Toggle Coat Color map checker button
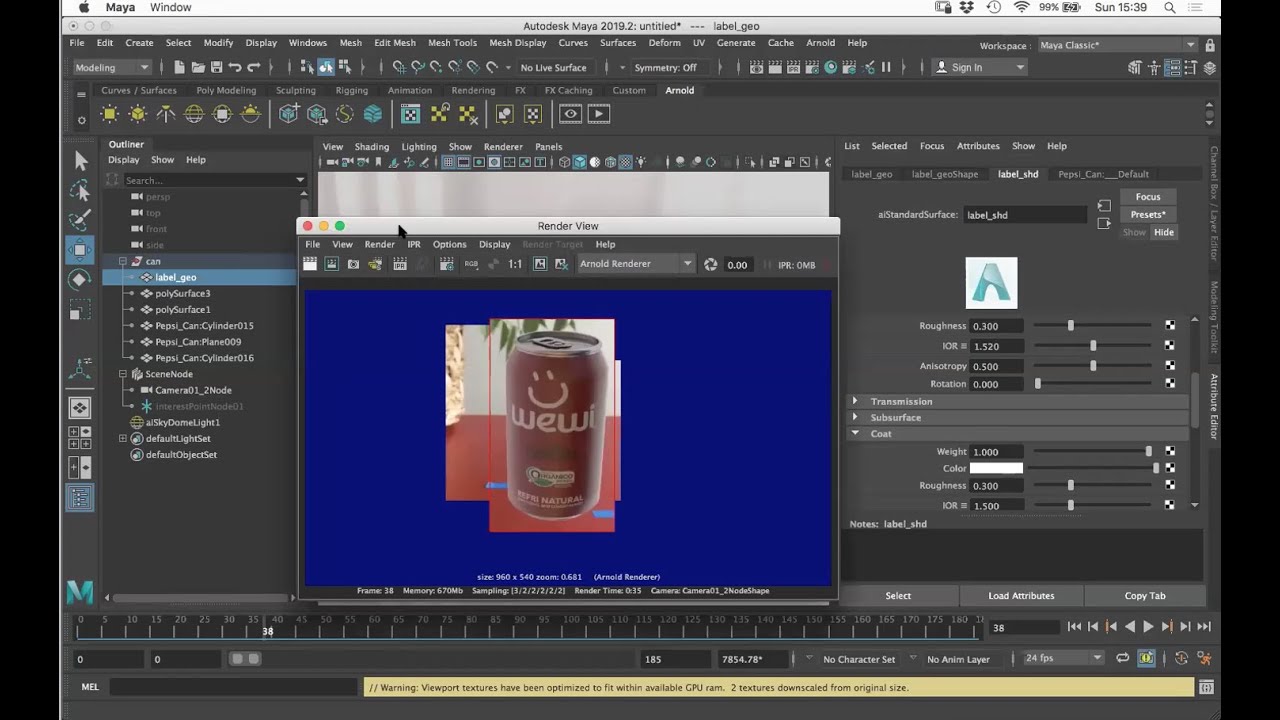 pos(1170,468)
